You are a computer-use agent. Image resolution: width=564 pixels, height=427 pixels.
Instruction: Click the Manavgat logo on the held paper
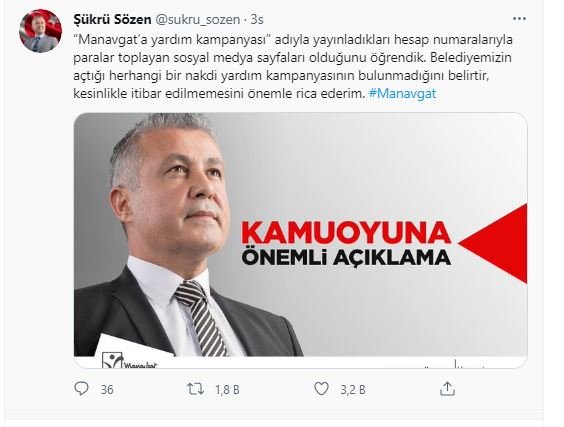tap(129, 360)
